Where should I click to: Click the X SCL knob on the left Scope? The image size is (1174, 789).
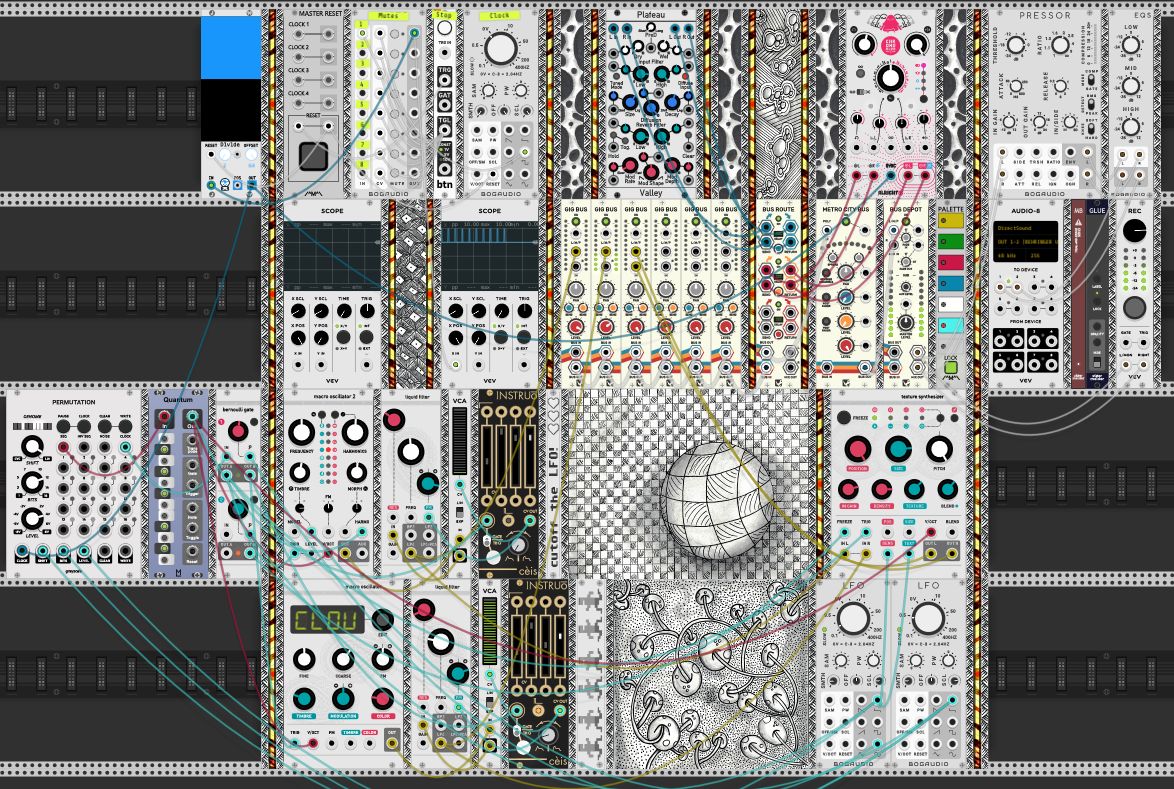[297, 311]
